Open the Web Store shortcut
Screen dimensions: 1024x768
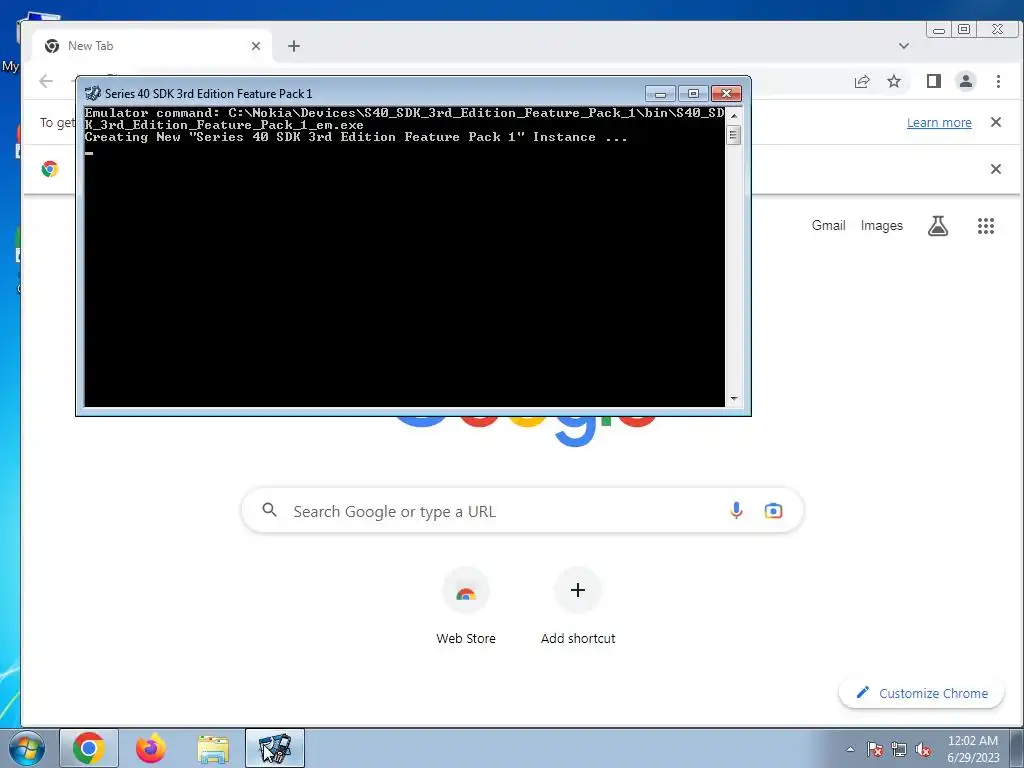click(x=466, y=606)
